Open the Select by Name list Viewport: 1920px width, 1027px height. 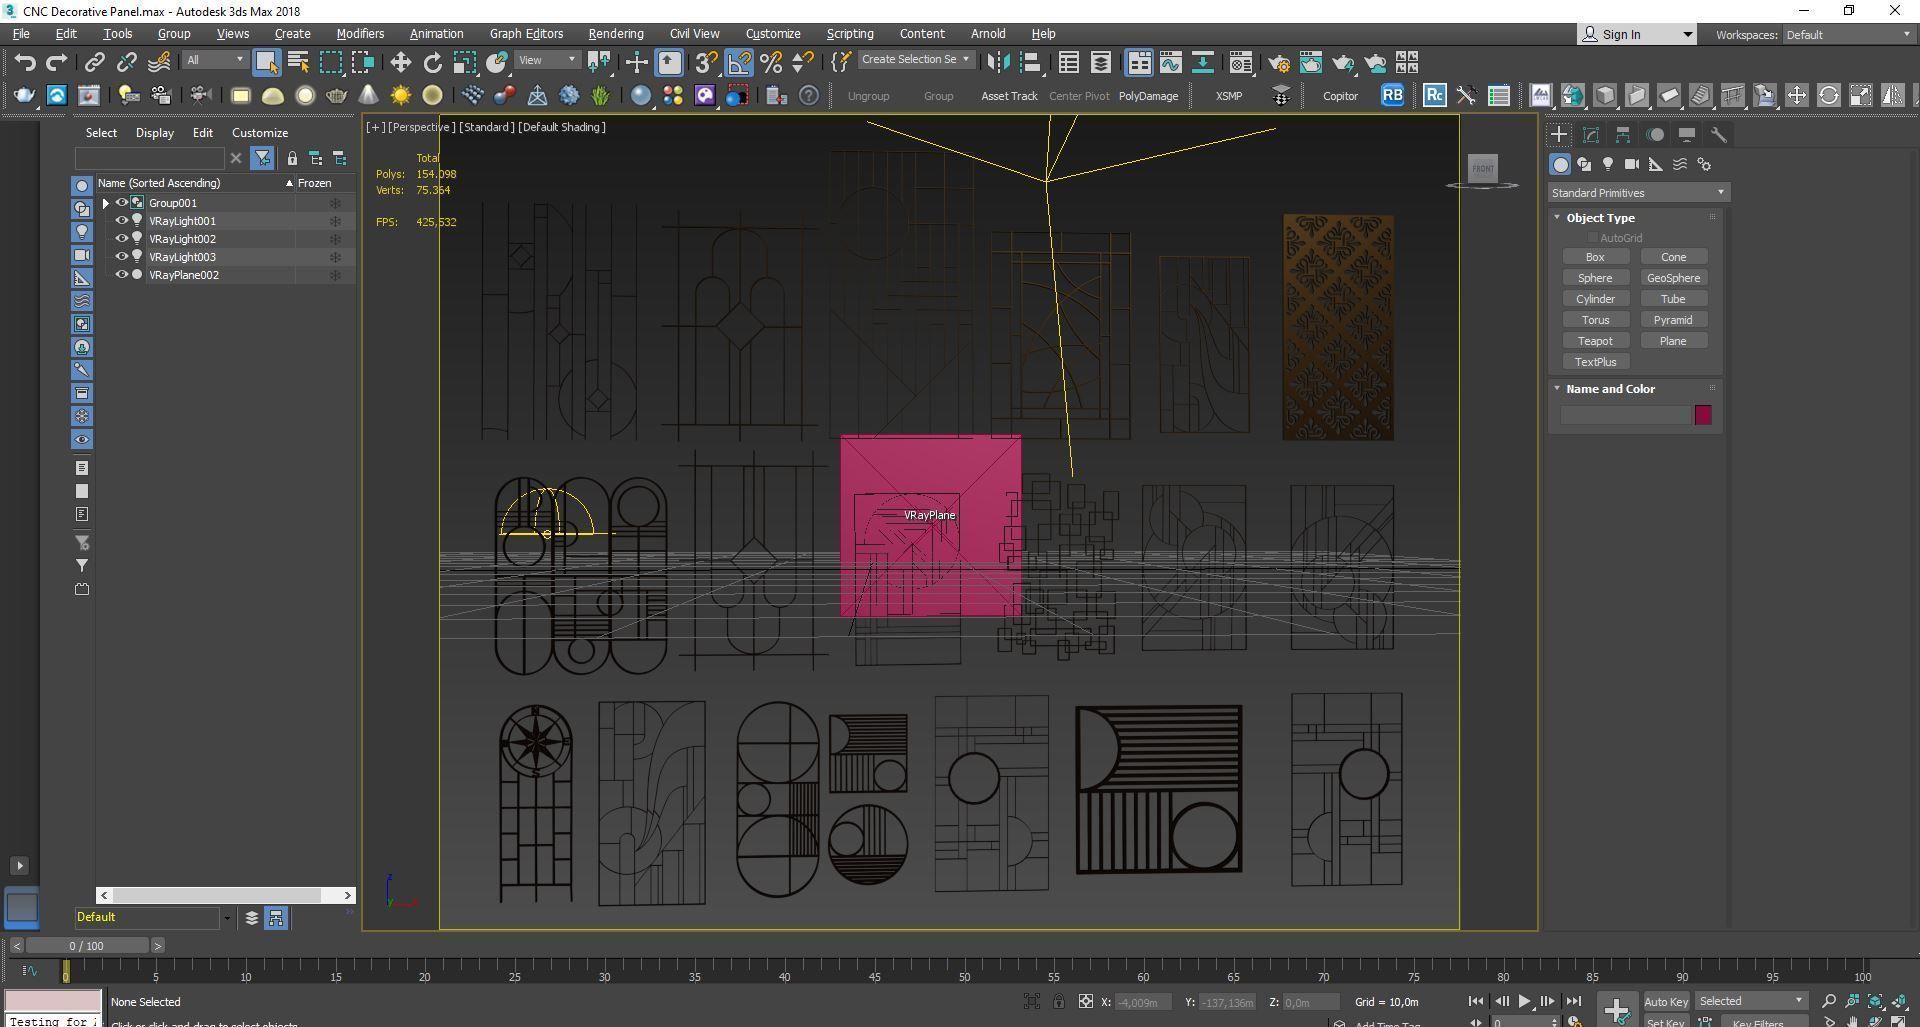click(x=298, y=62)
